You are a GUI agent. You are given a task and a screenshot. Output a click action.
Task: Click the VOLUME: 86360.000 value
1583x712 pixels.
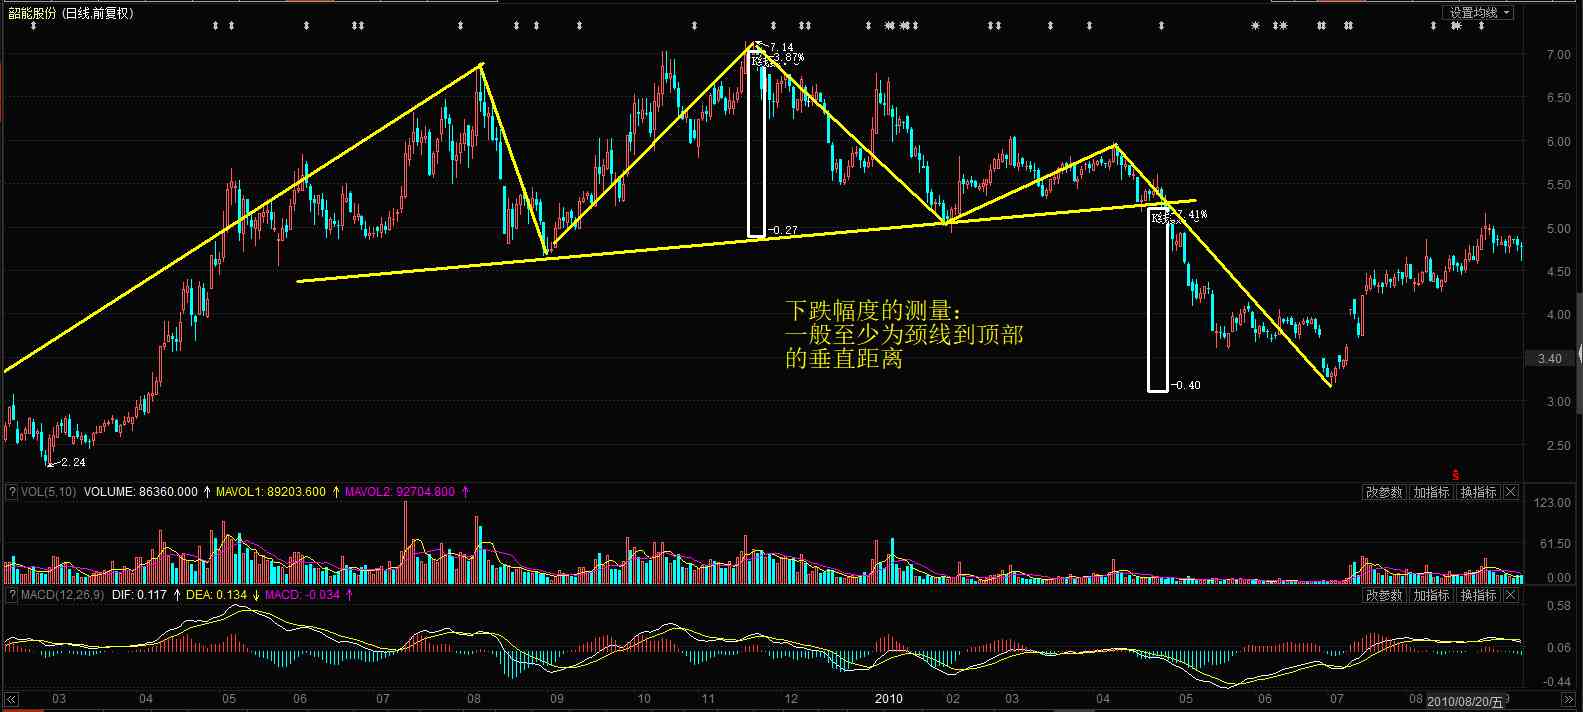[x=141, y=492]
